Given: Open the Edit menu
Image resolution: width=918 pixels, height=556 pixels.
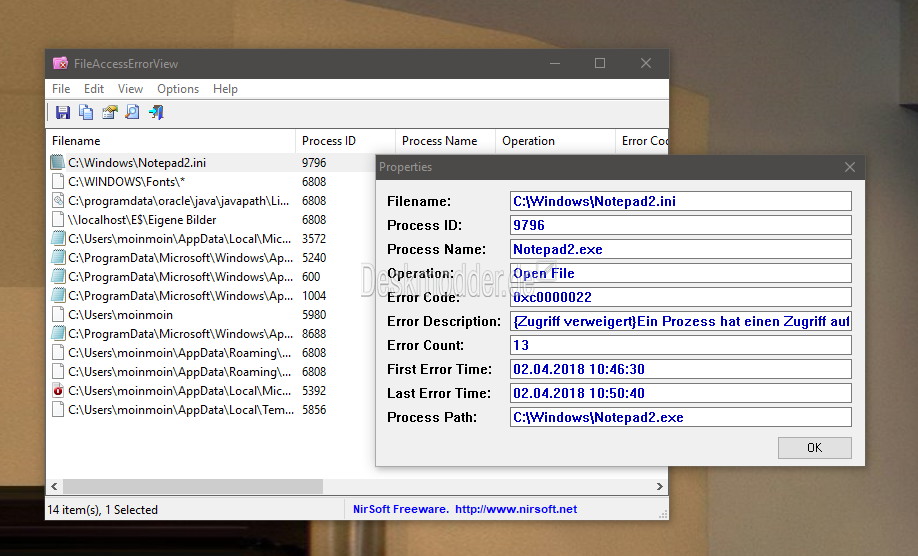Looking at the screenshot, I should click(x=94, y=89).
